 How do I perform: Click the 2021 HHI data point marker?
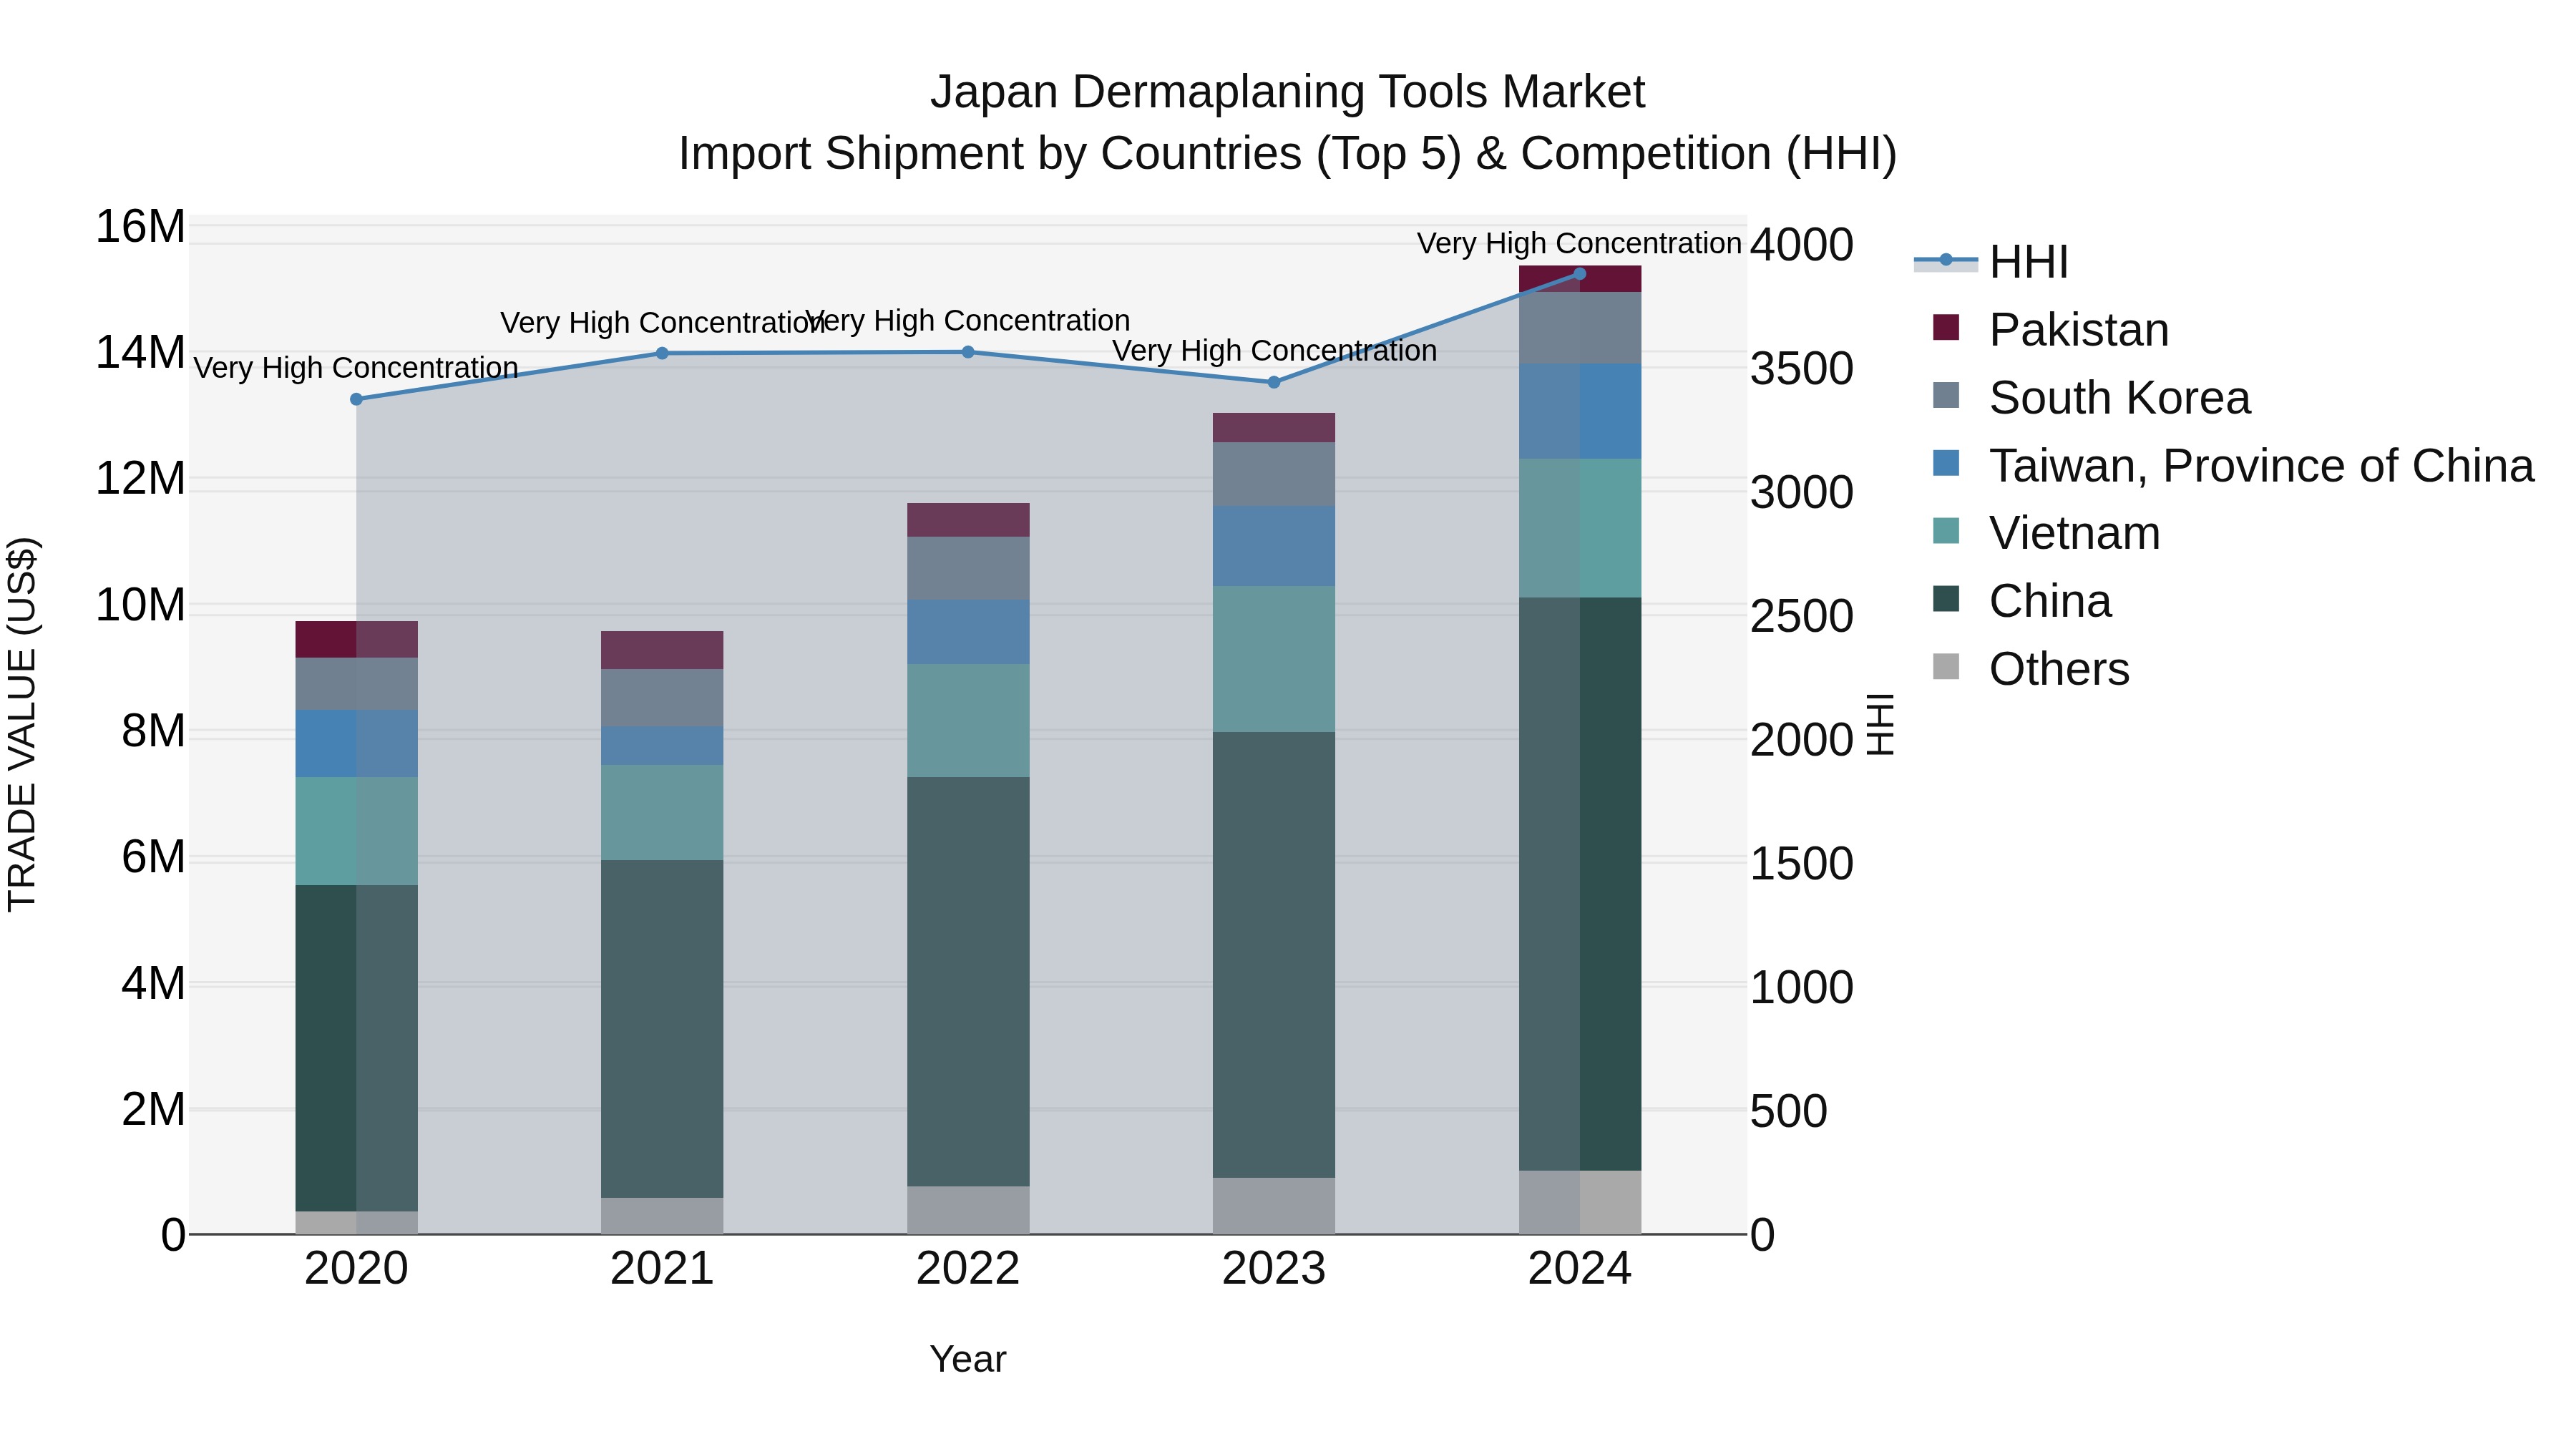(x=662, y=353)
